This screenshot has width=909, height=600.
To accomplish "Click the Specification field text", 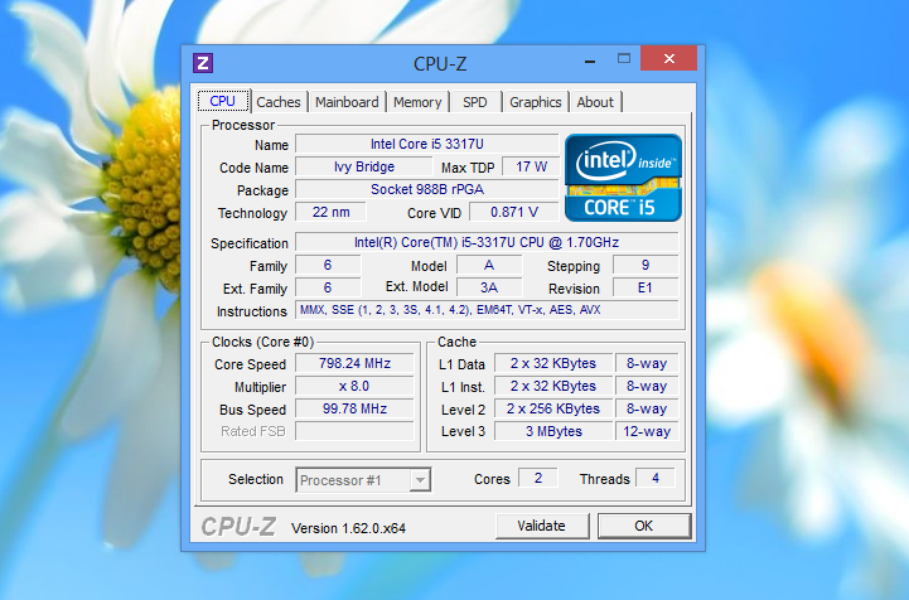I will [486, 243].
